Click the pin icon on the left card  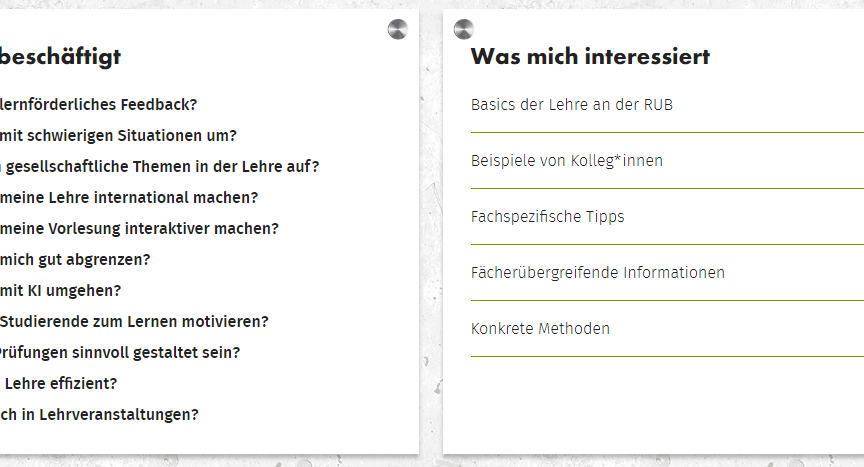[397, 29]
